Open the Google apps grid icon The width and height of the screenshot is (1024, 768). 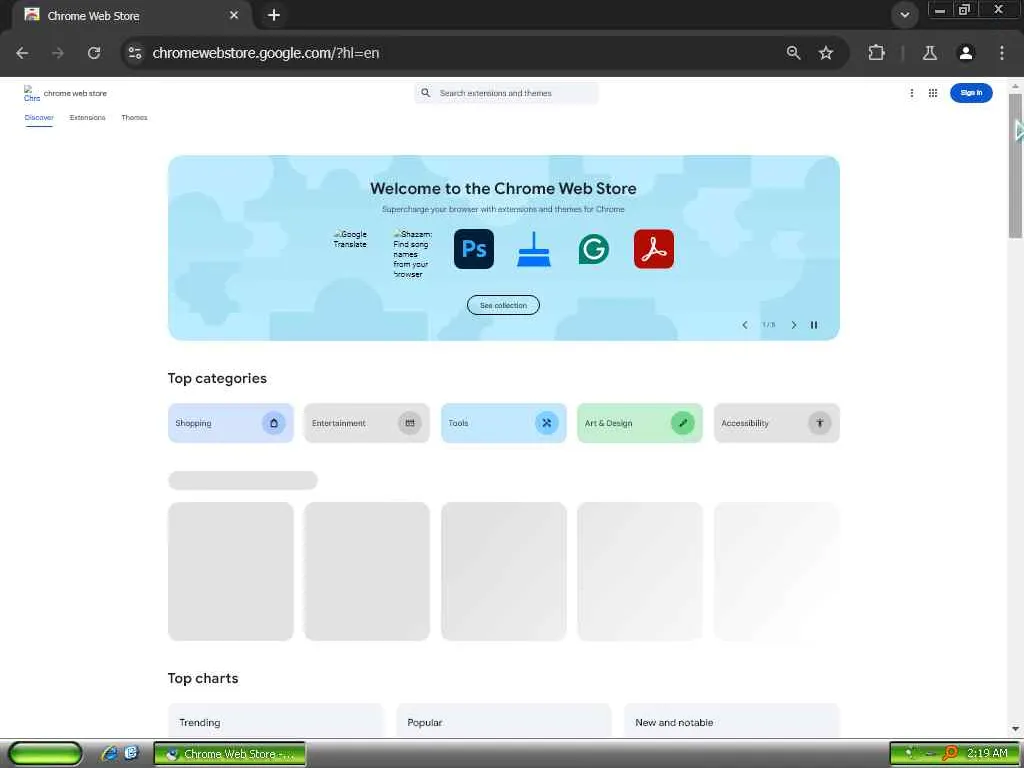coord(933,93)
